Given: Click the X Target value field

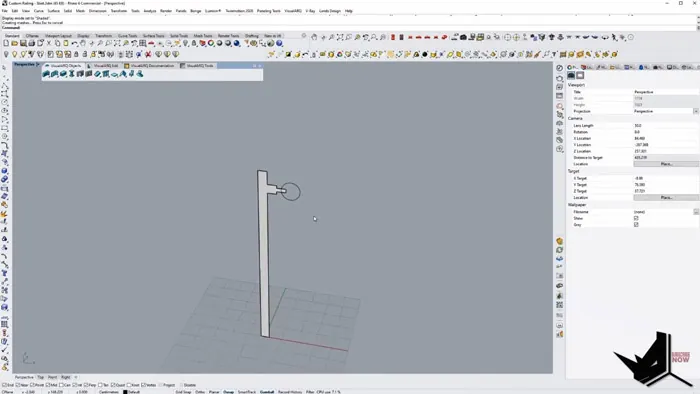Looking at the screenshot, I should coord(666,178).
